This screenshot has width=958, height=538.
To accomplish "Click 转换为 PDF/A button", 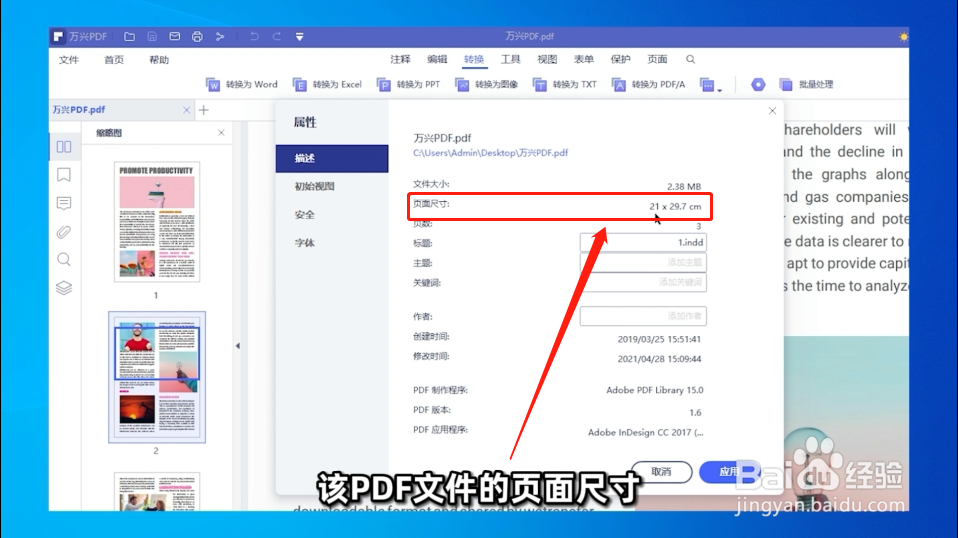I will [649, 84].
